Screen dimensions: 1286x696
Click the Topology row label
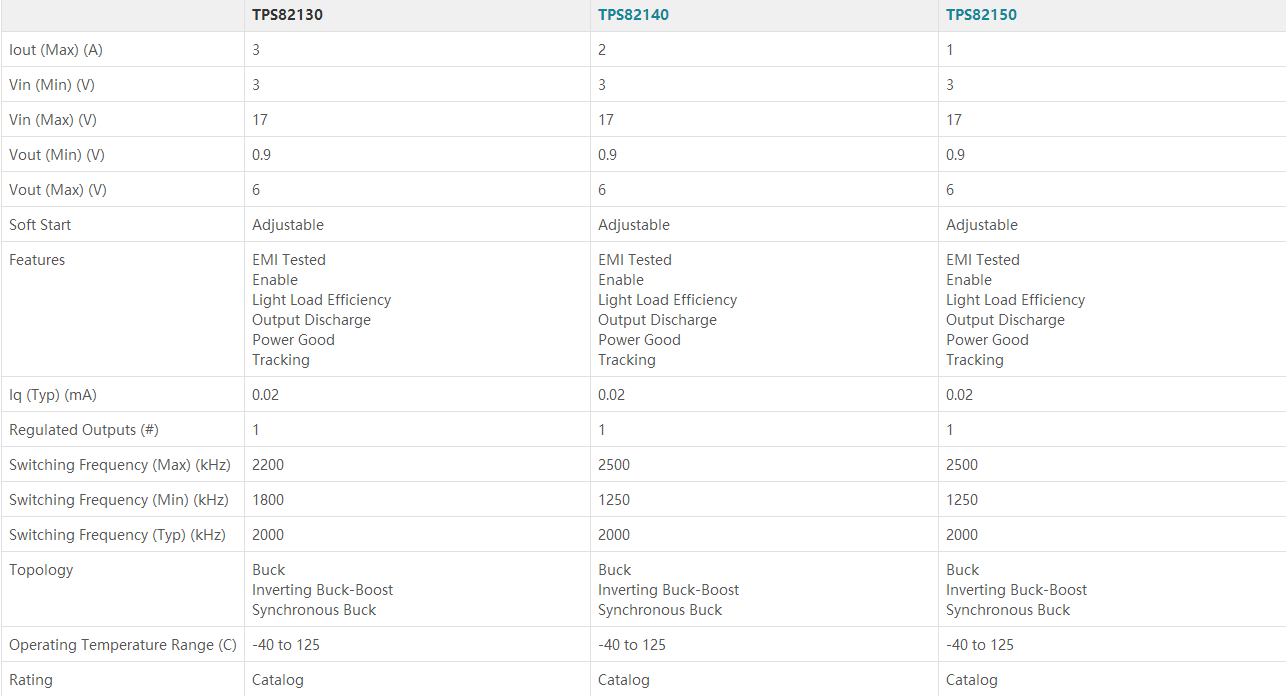coord(41,570)
